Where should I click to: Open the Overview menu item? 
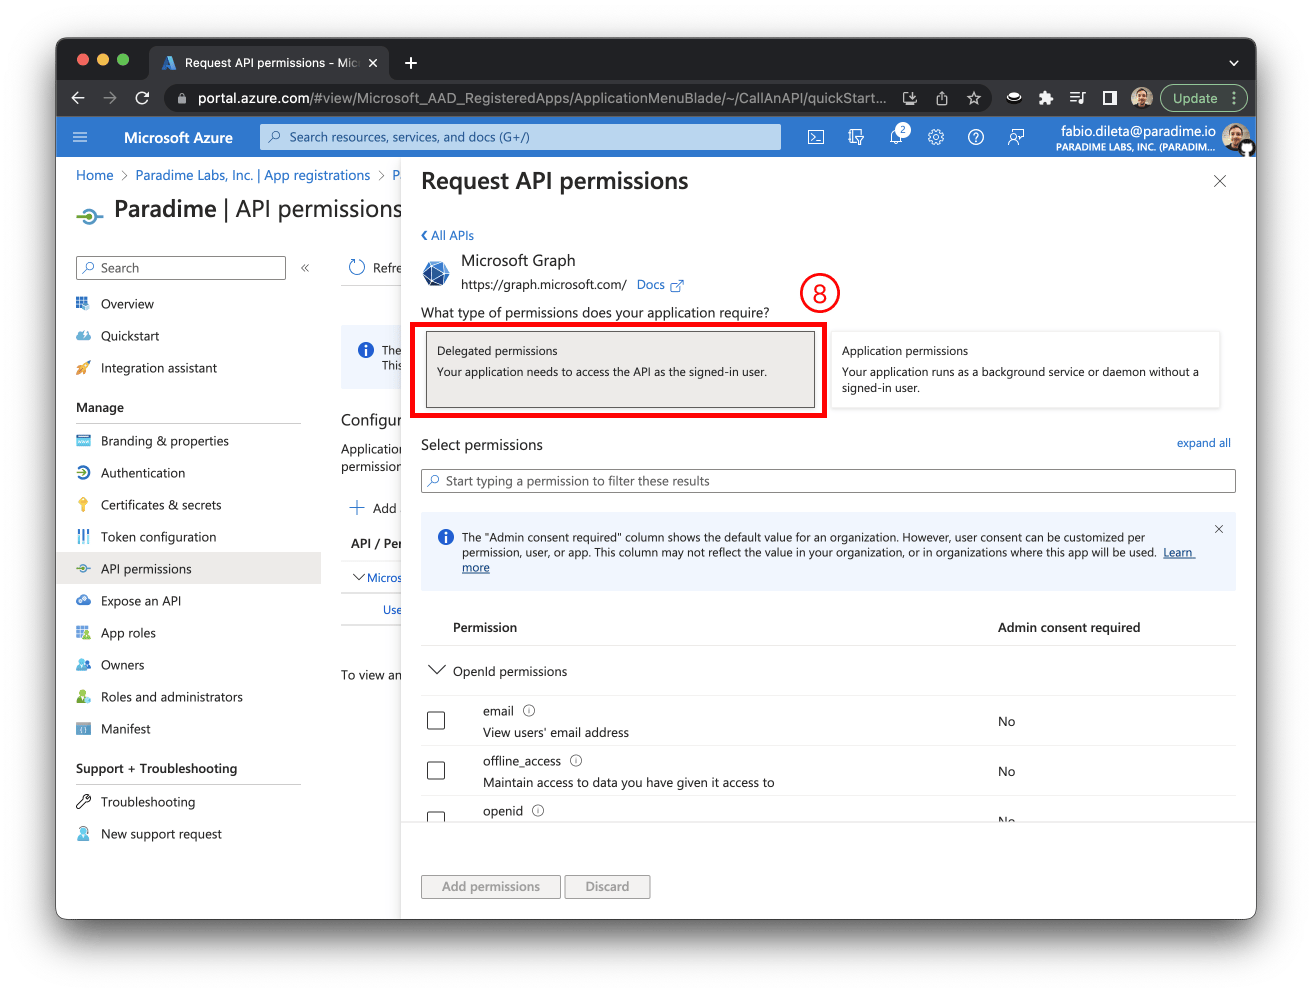click(127, 304)
